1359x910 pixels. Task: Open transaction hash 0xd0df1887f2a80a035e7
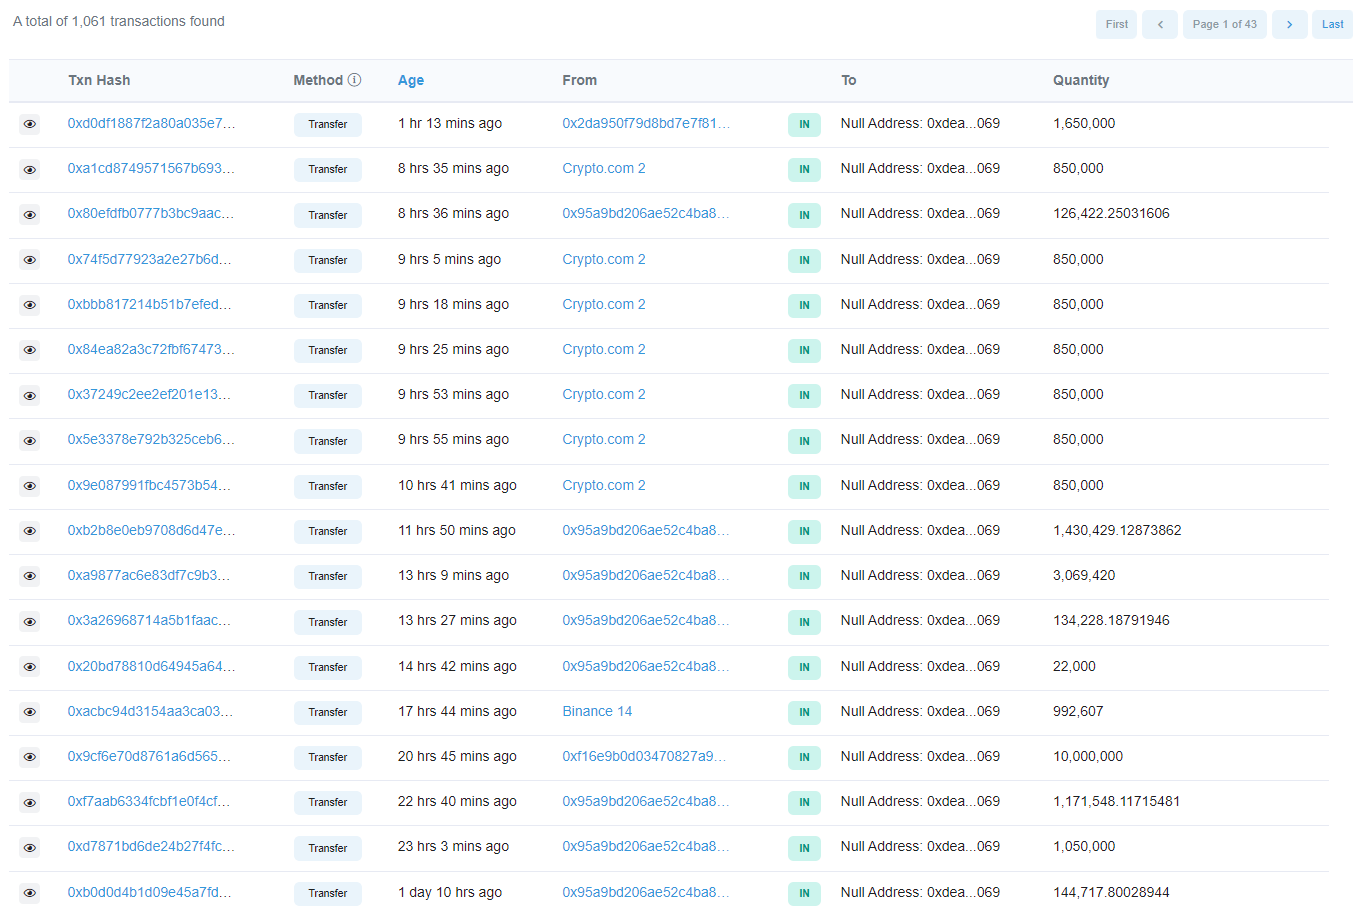152,123
